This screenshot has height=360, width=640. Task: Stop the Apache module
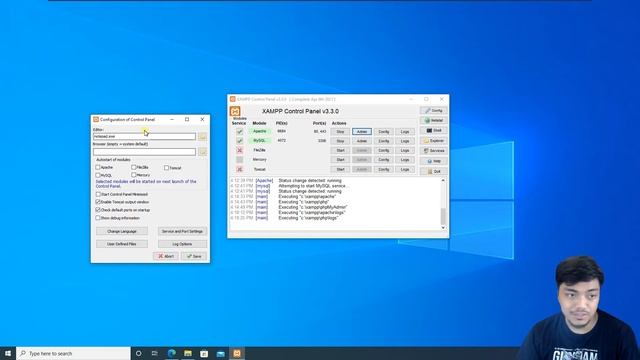coord(340,132)
